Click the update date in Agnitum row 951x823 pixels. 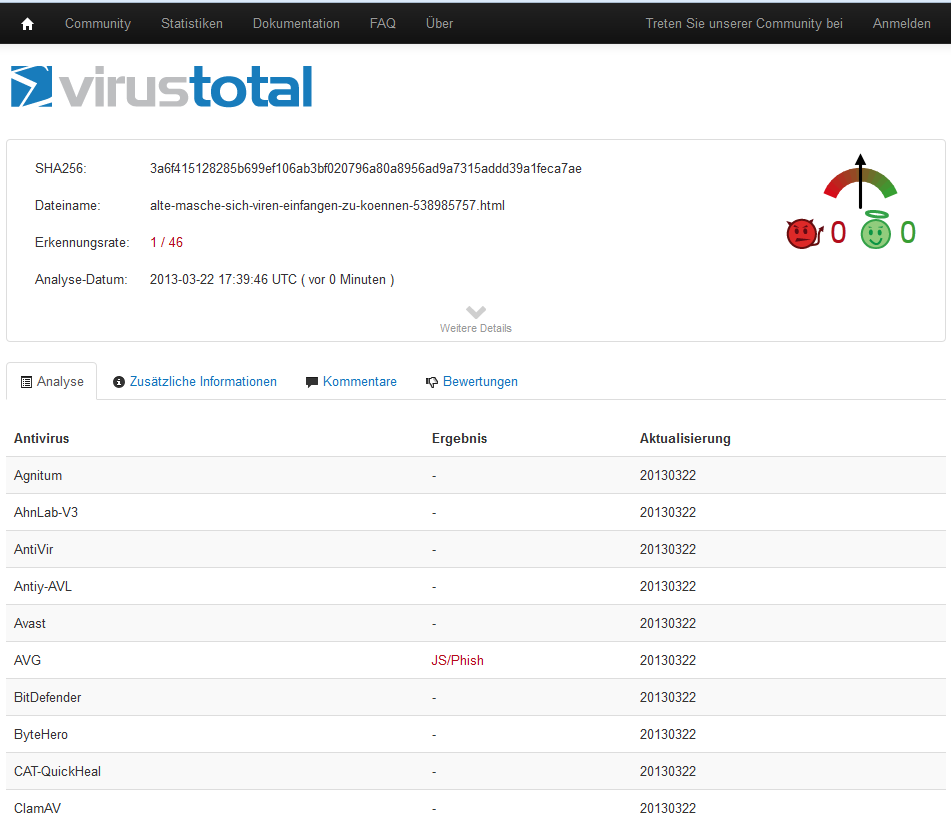668,475
